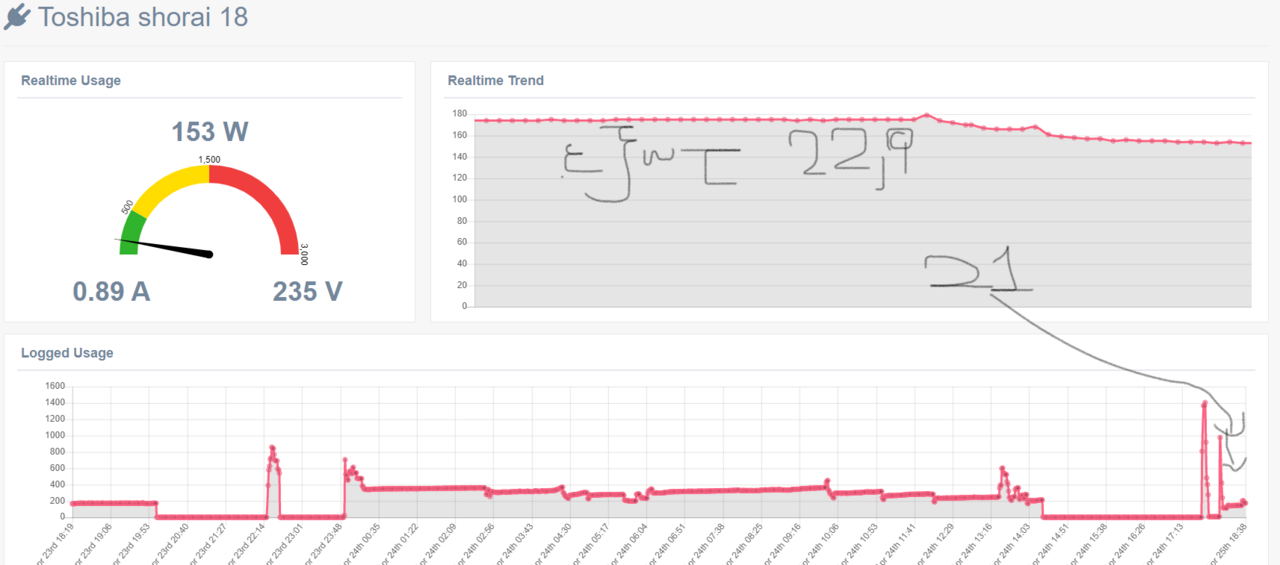This screenshot has height=565, width=1280.
Task: Click the highest data point in Realtime Trend
Action: 927,115
